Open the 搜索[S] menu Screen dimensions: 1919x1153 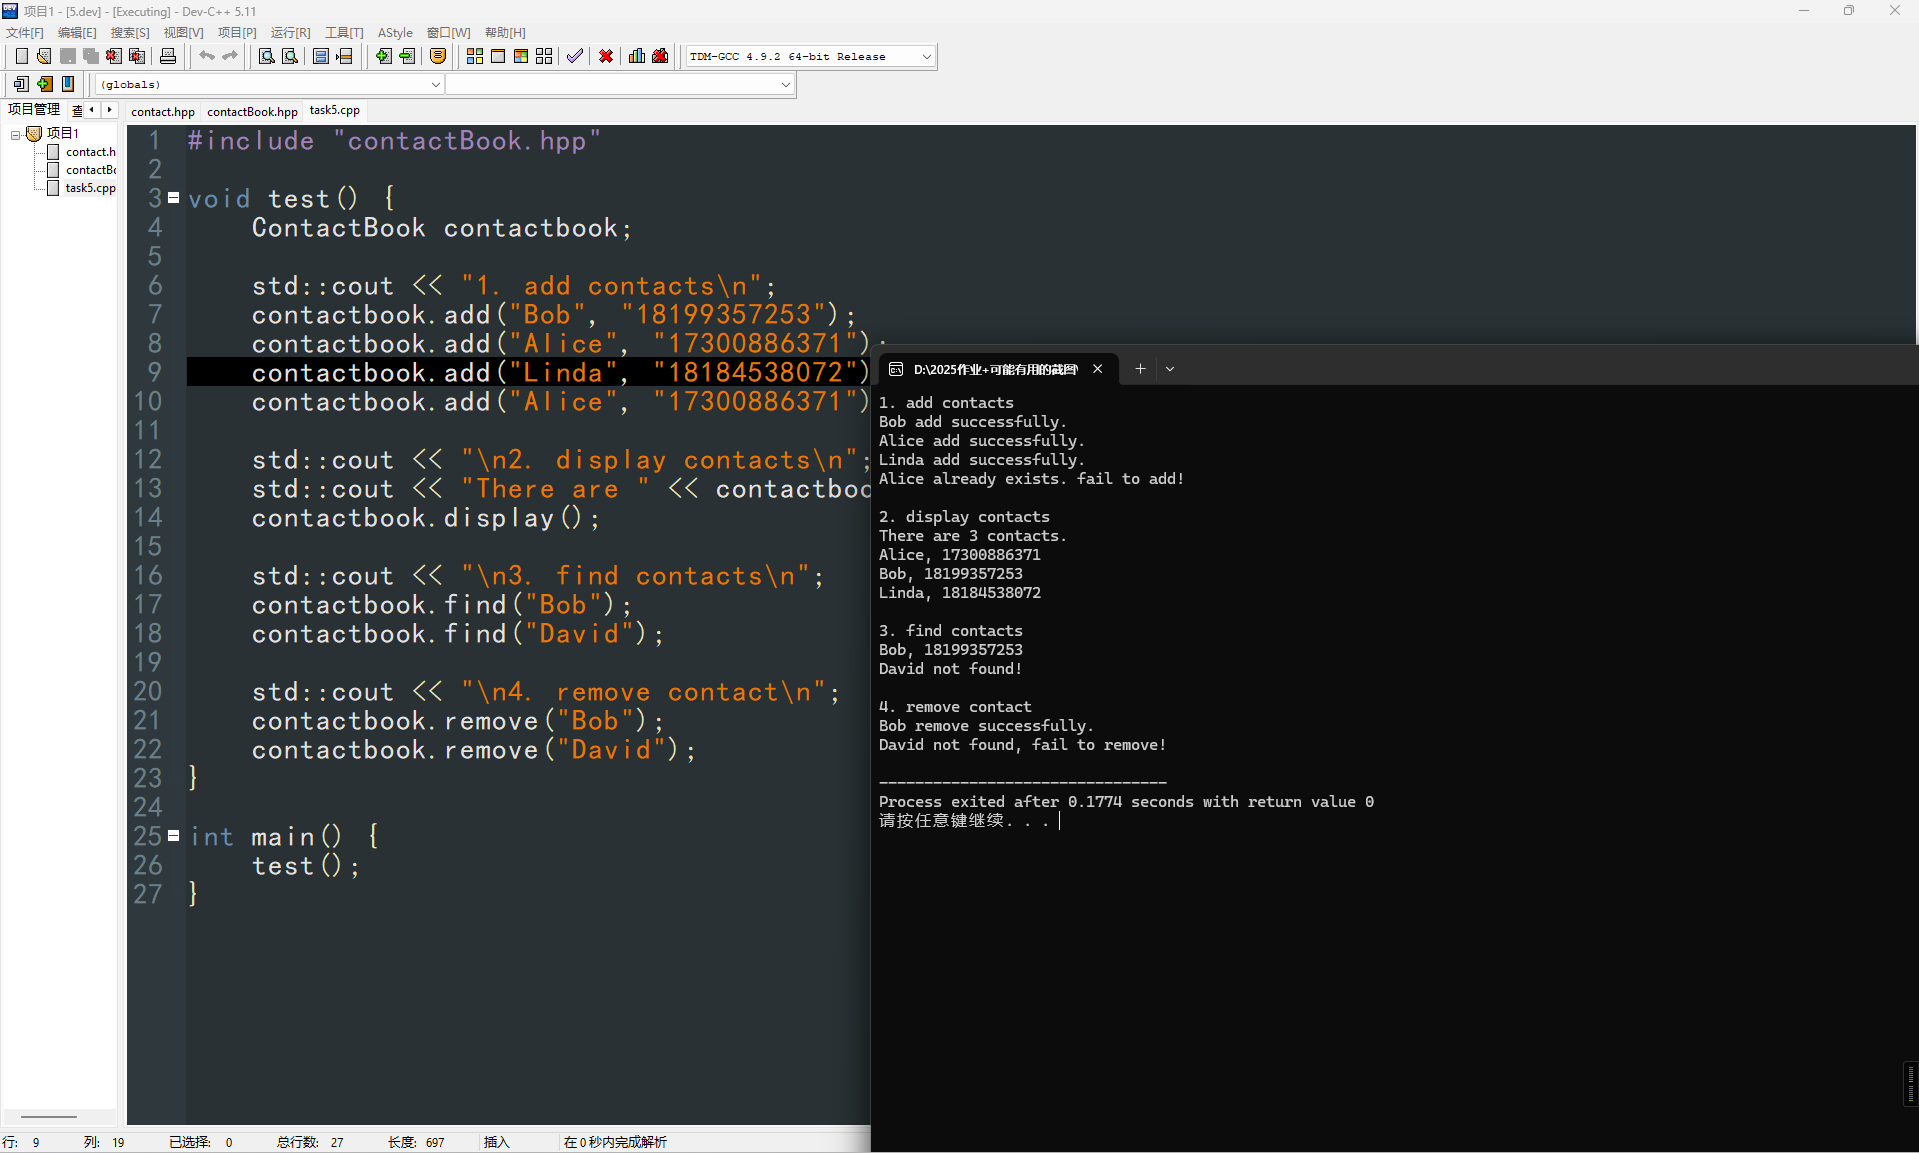130,33
